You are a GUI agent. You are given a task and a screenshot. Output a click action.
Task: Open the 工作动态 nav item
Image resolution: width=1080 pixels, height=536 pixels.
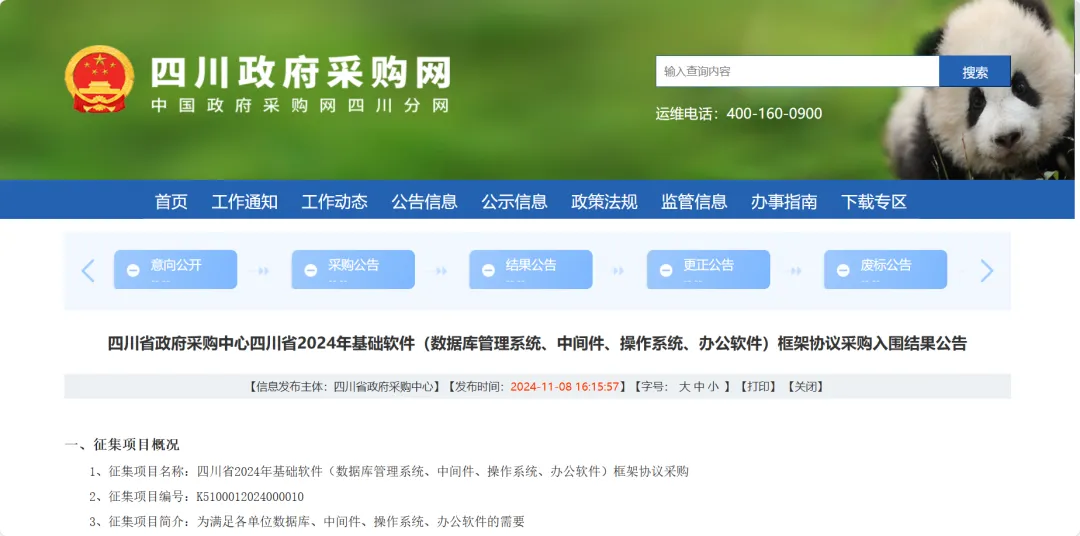[x=334, y=201]
